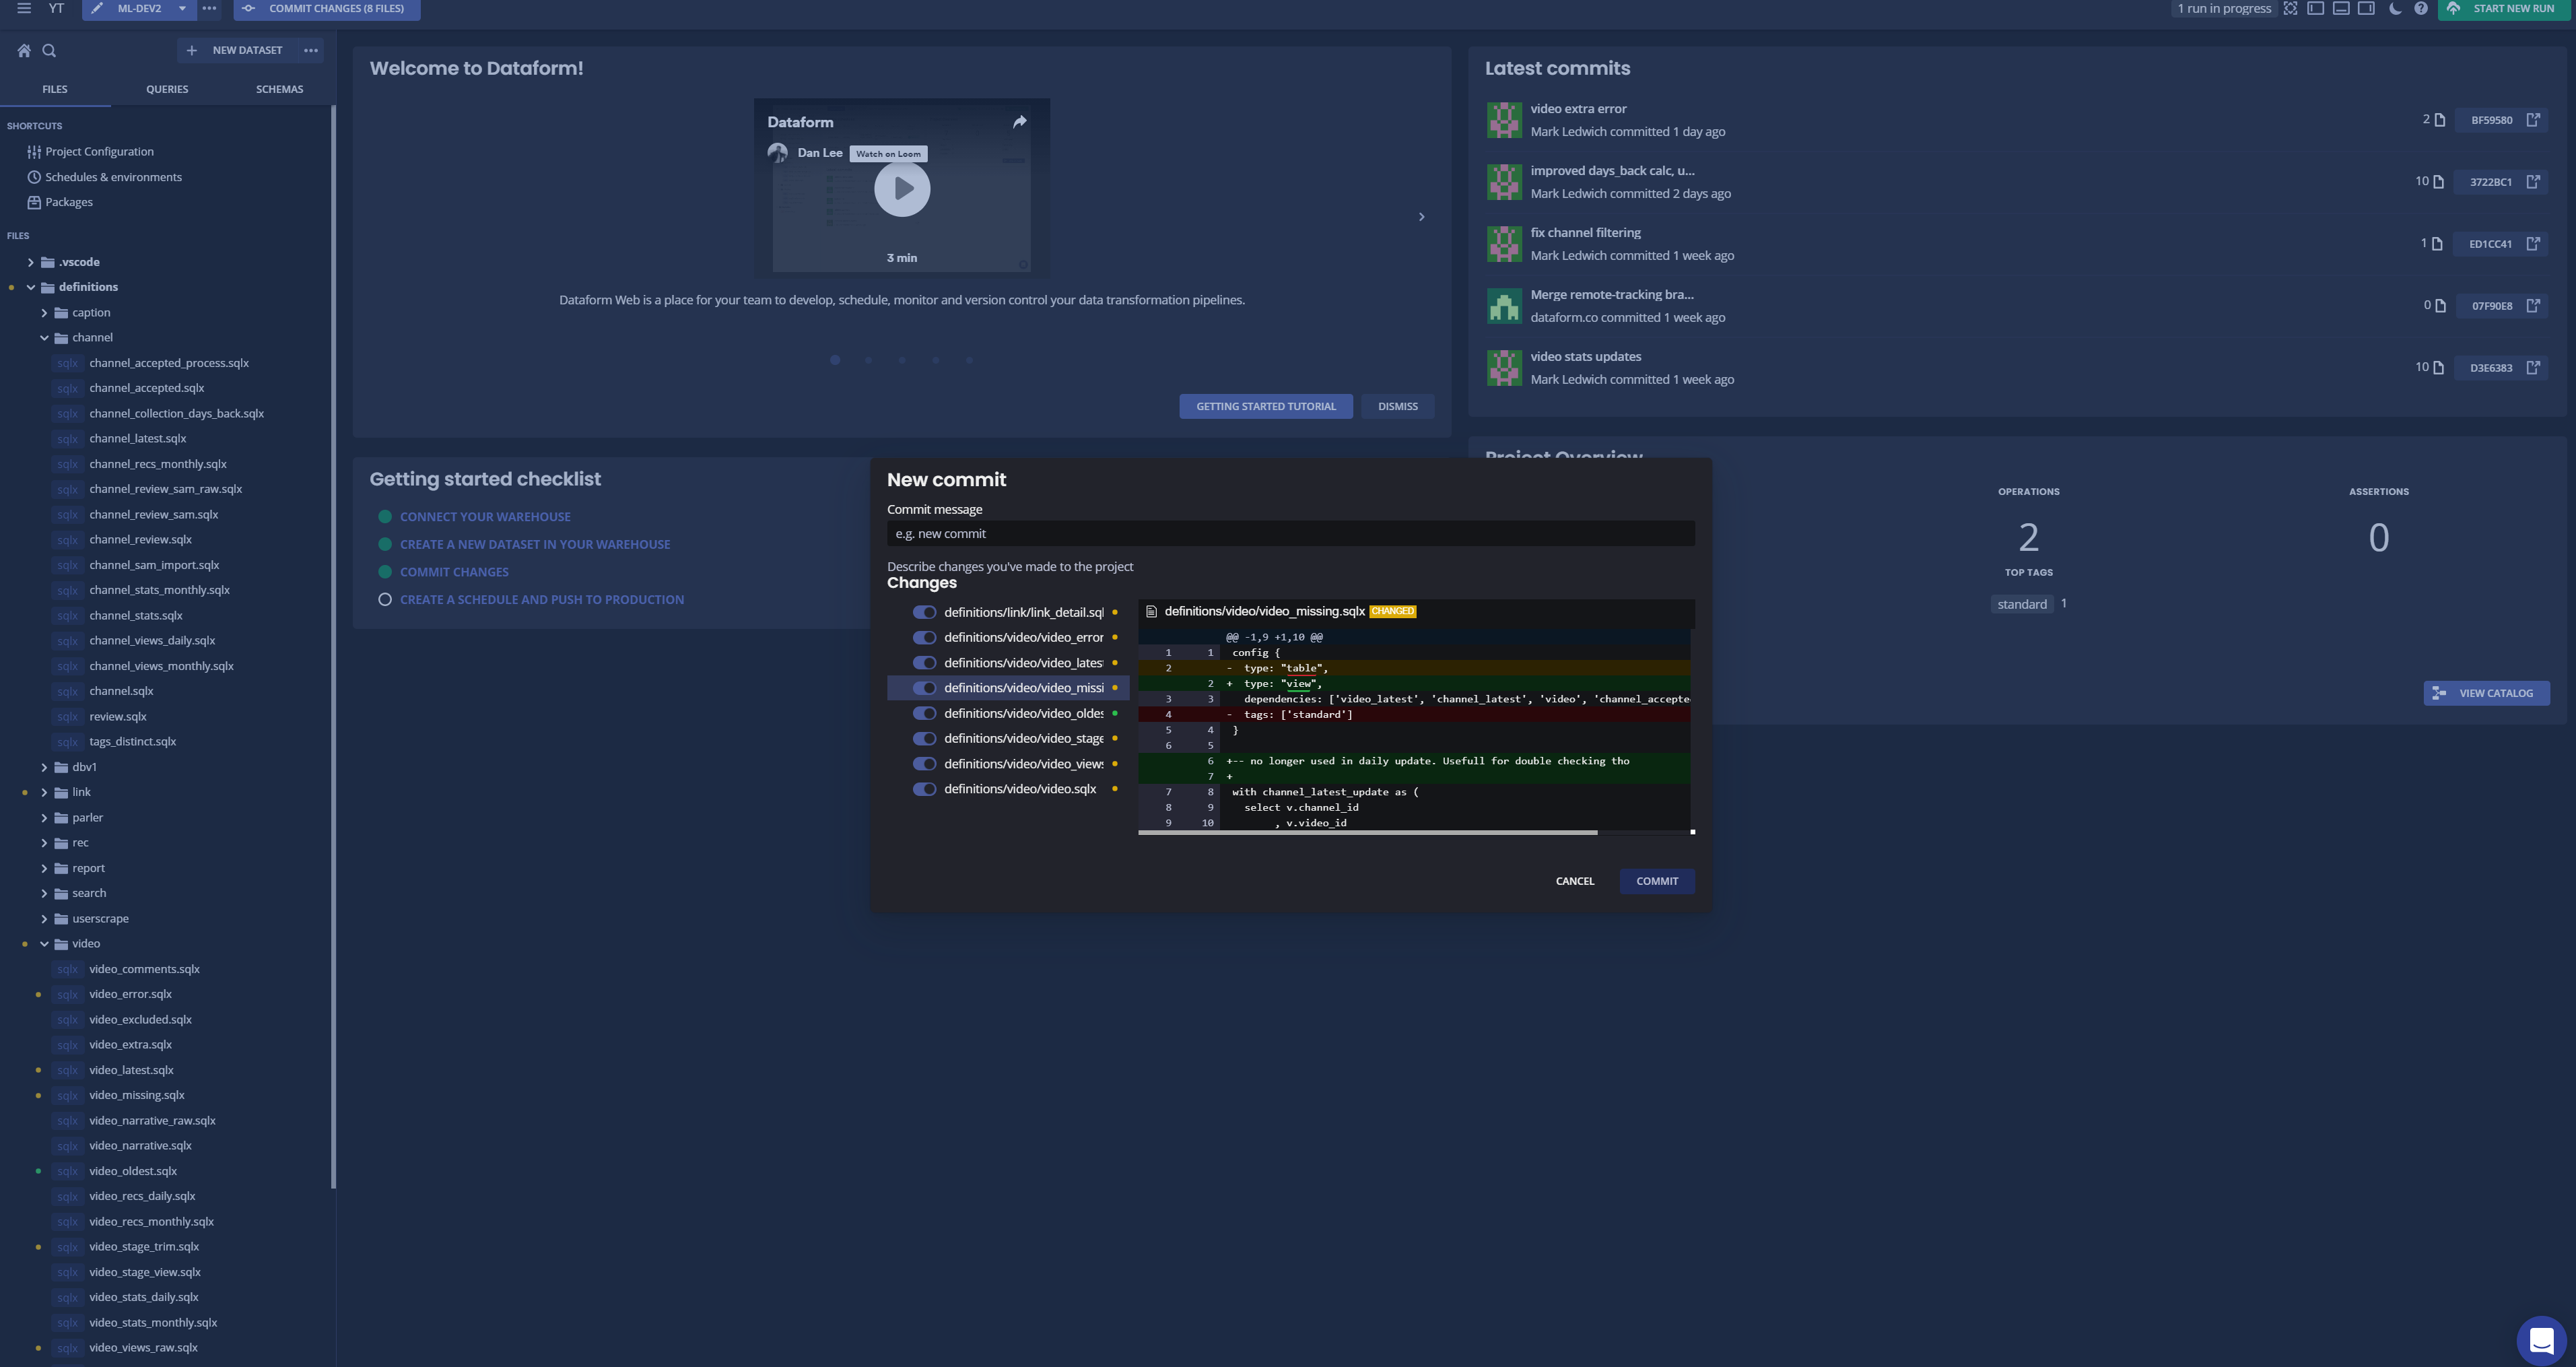This screenshot has width=2576, height=1367.
Task: Click the Commit button
Action: point(1657,881)
